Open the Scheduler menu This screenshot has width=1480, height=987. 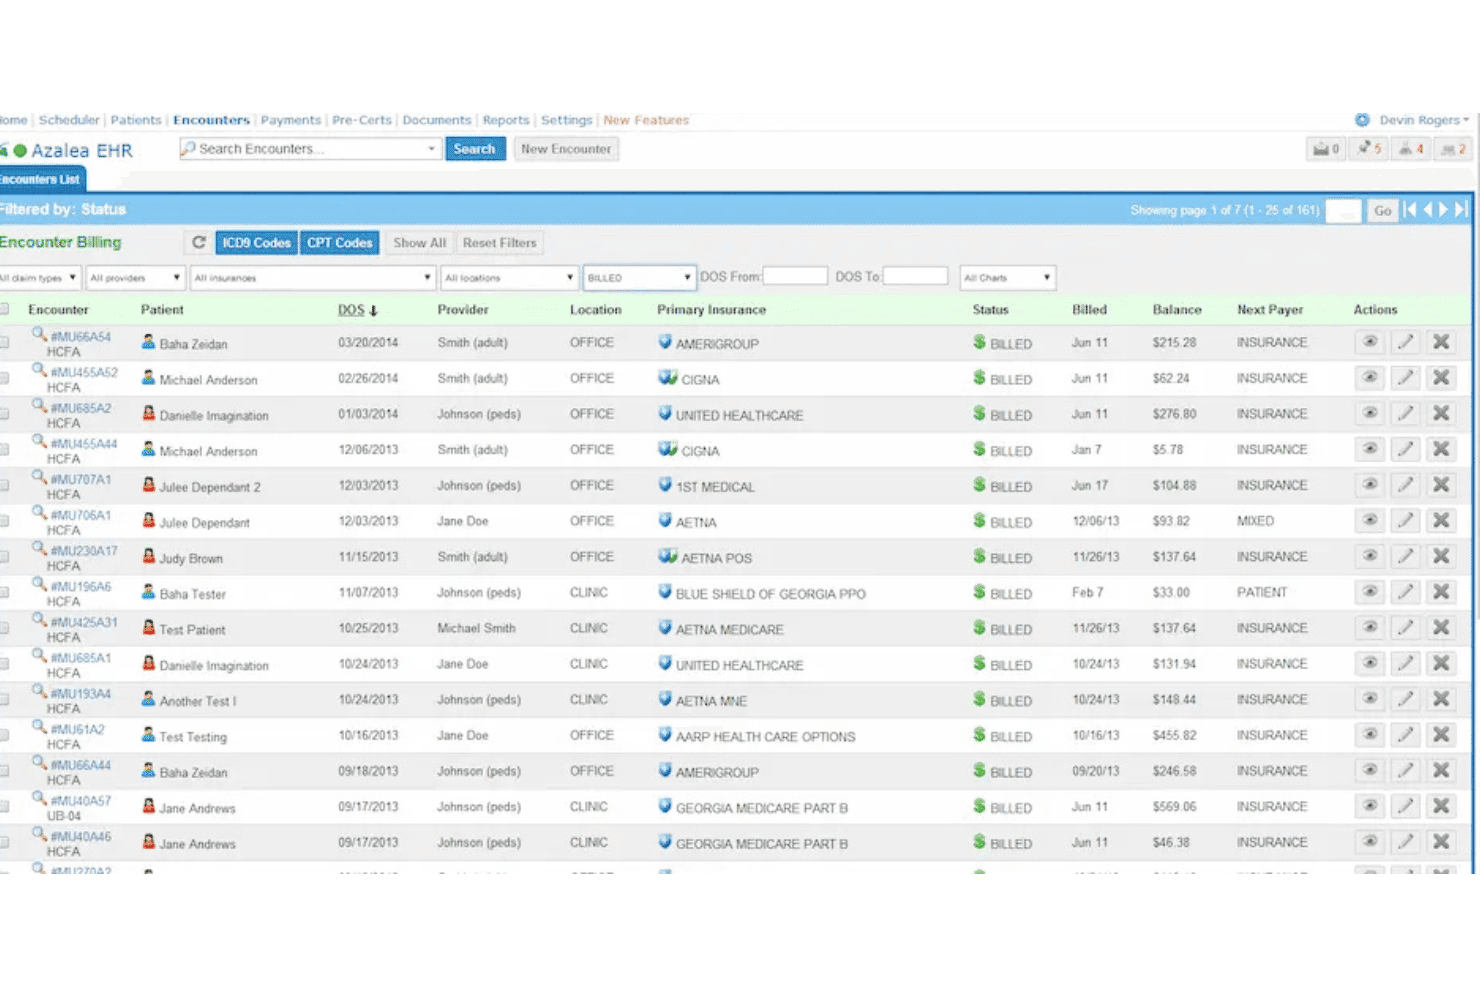[x=69, y=120]
